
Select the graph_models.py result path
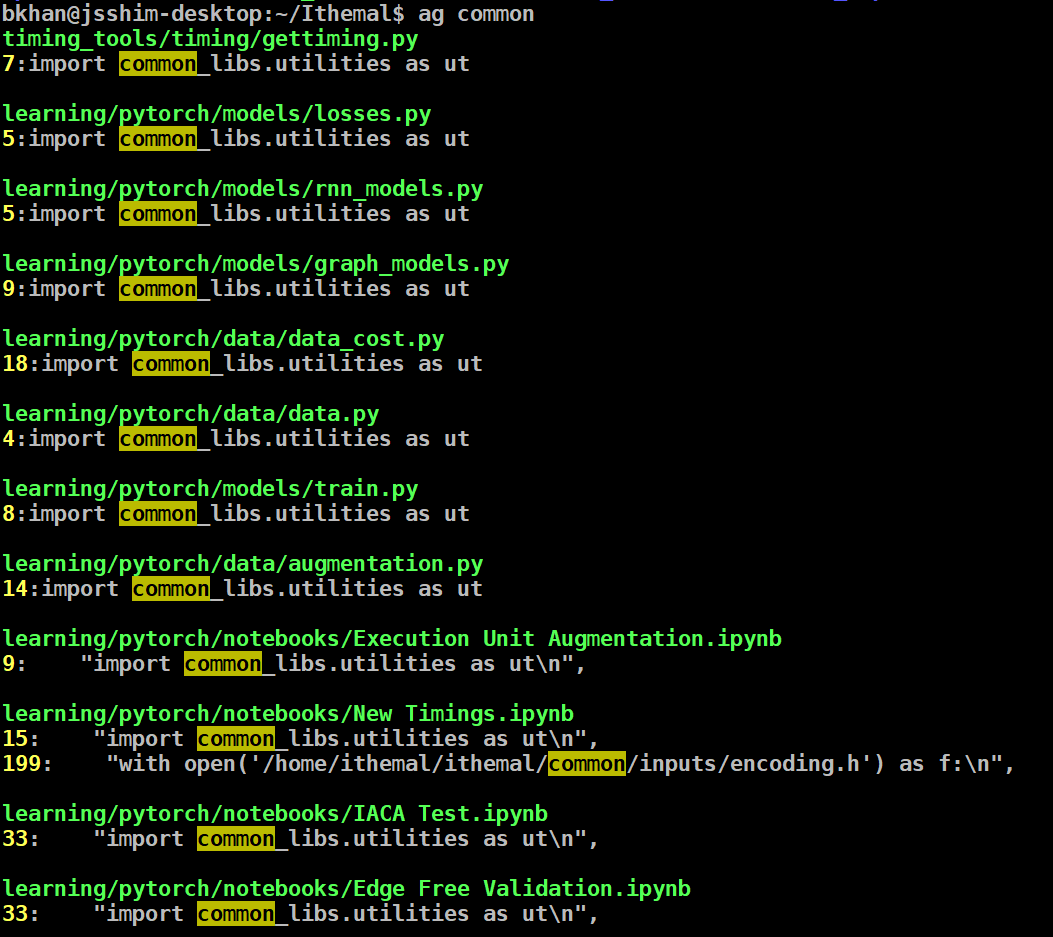coord(255,264)
